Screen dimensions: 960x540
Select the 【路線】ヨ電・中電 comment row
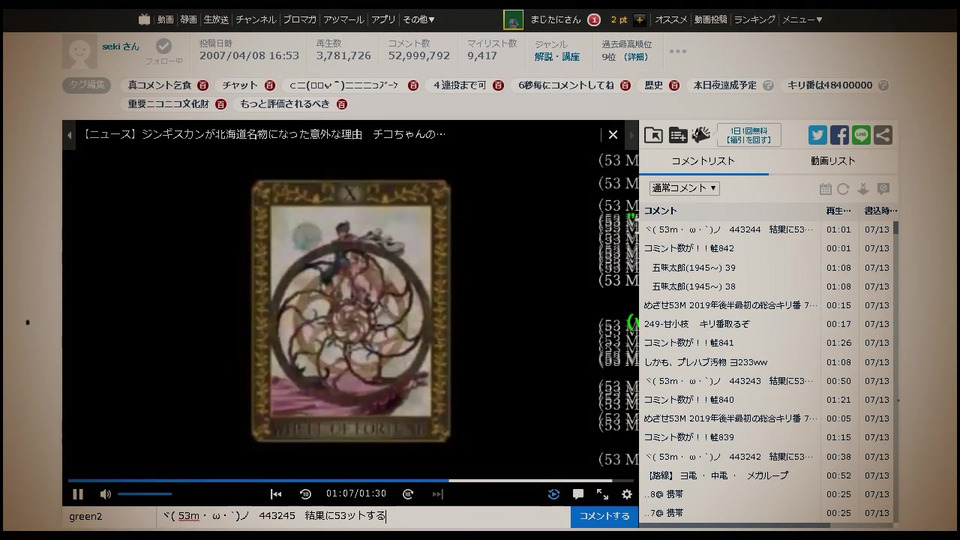tap(766, 475)
